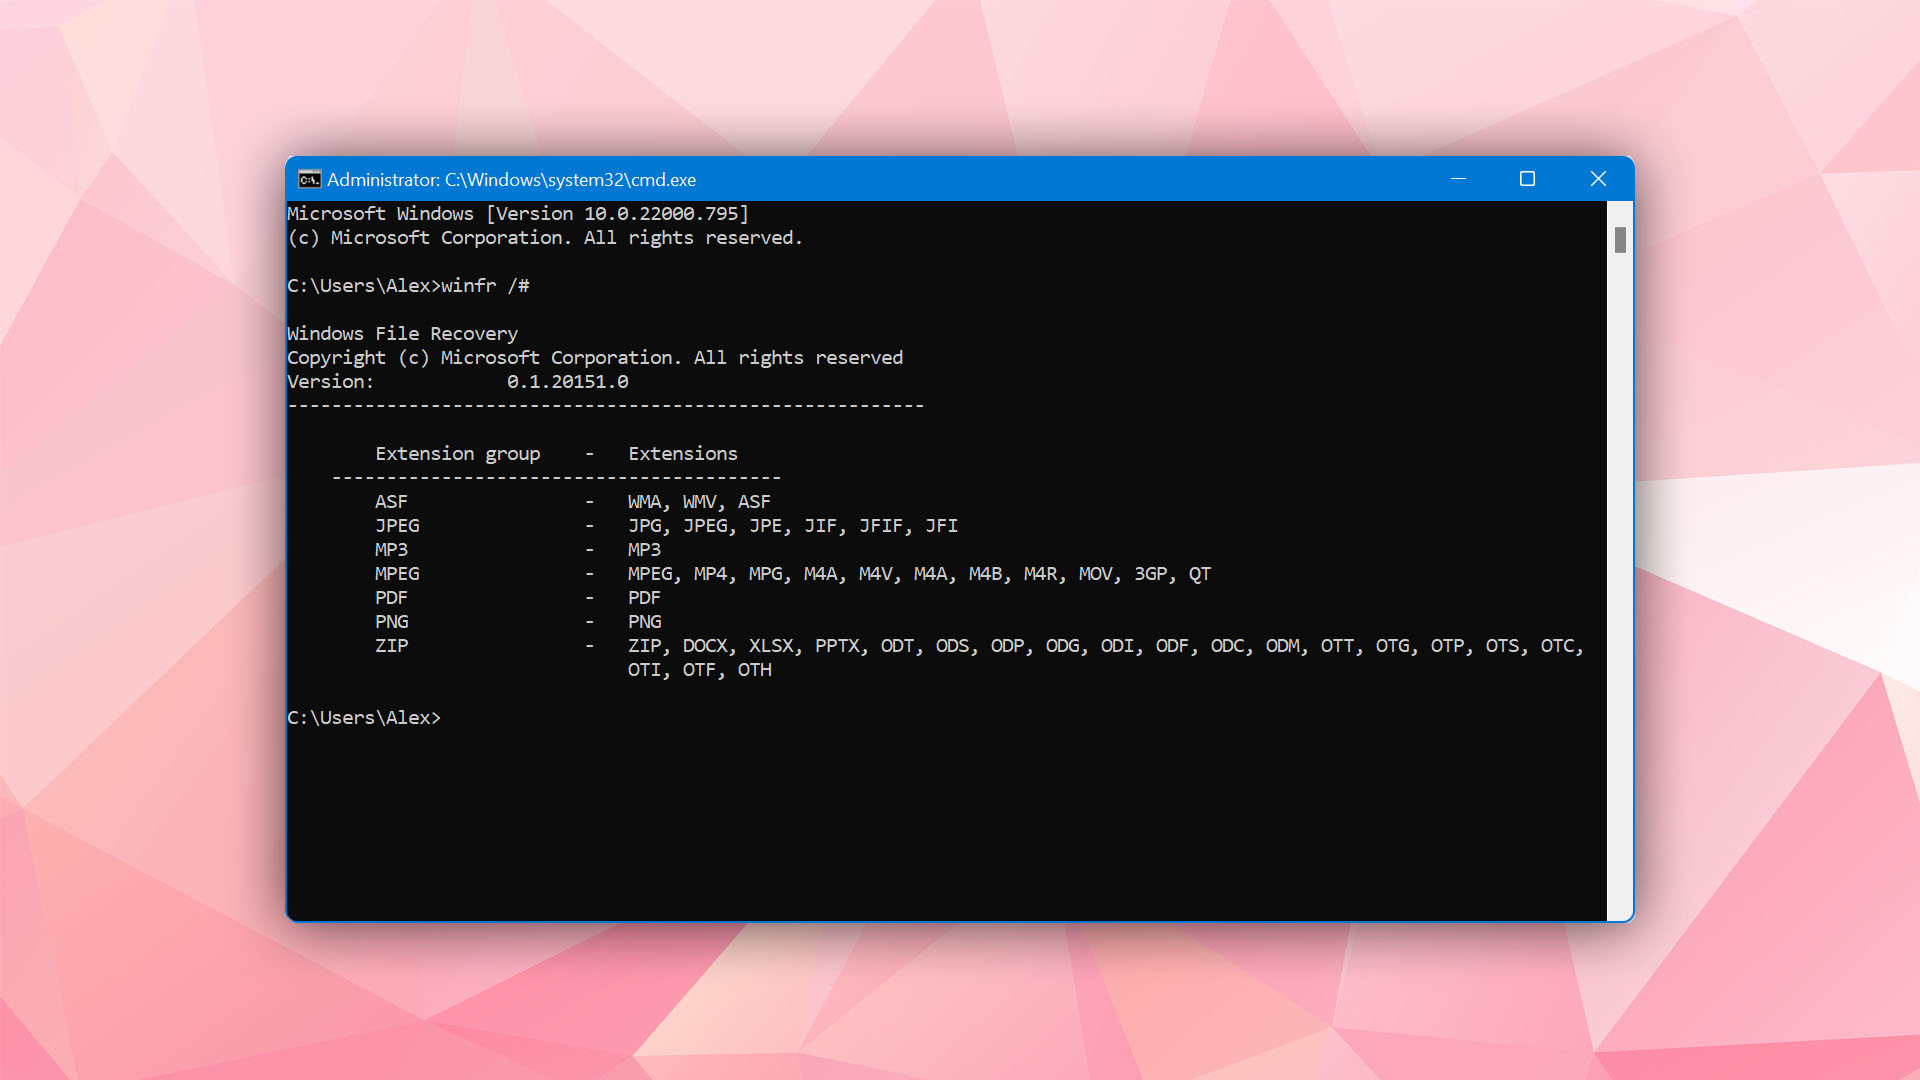1920x1080 pixels.
Task: Click the '(c) Microsoft Corporation. All rights reserved.' line
Action: 545,238
